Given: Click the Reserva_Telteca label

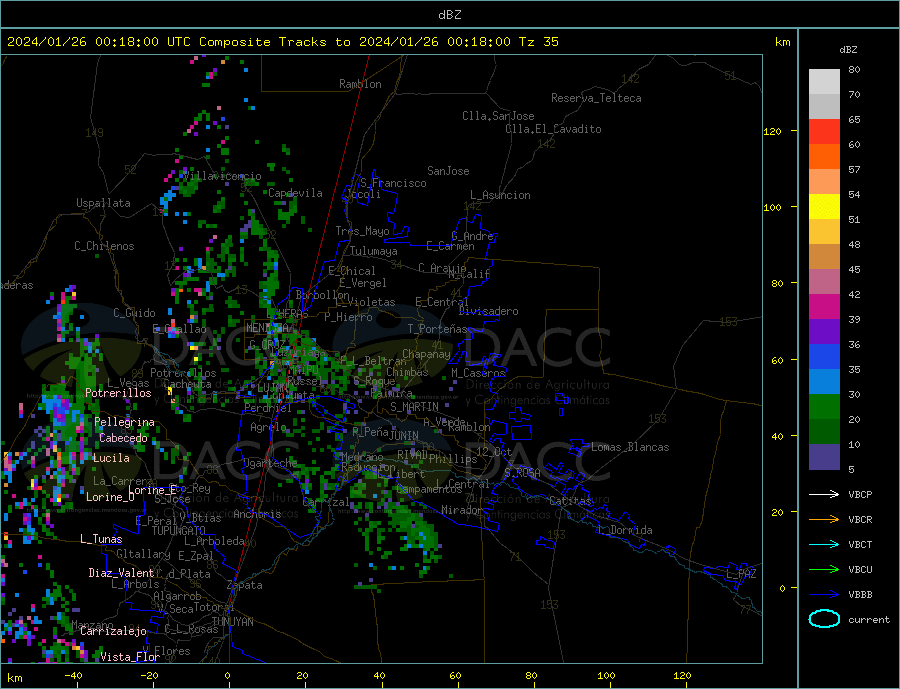Looking at the screenshot, I should (x=596, y=98).
